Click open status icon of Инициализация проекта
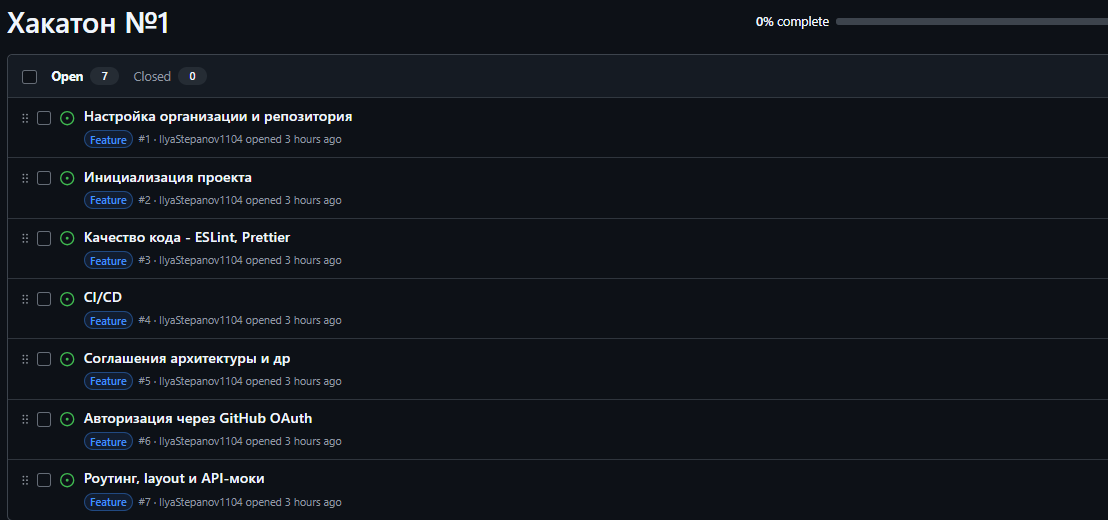 pyautogui.click(x=67, y=178)
